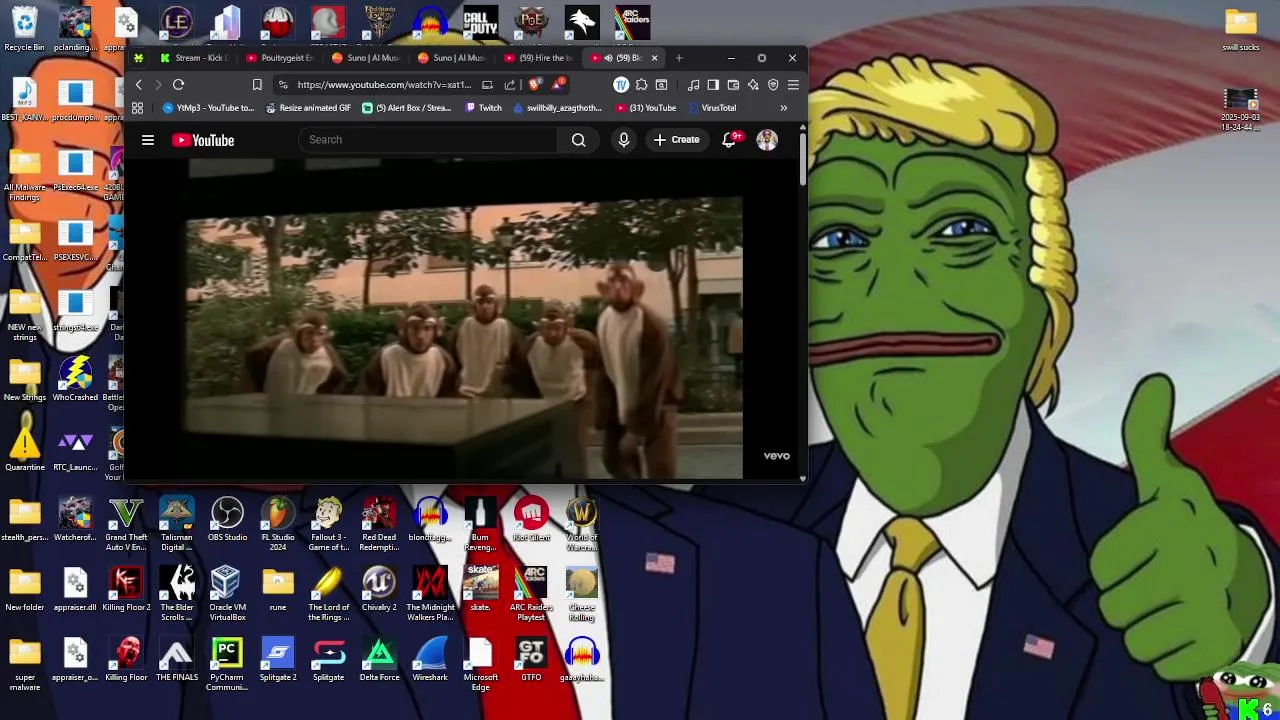
Task: Open the browser playlist music note icon
Action: pos(693,85)
